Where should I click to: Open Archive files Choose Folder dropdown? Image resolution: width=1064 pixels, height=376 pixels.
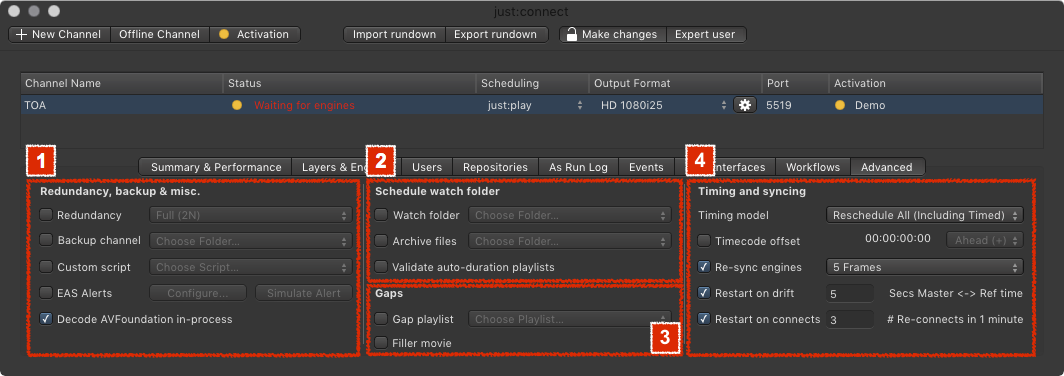(569, 240)
